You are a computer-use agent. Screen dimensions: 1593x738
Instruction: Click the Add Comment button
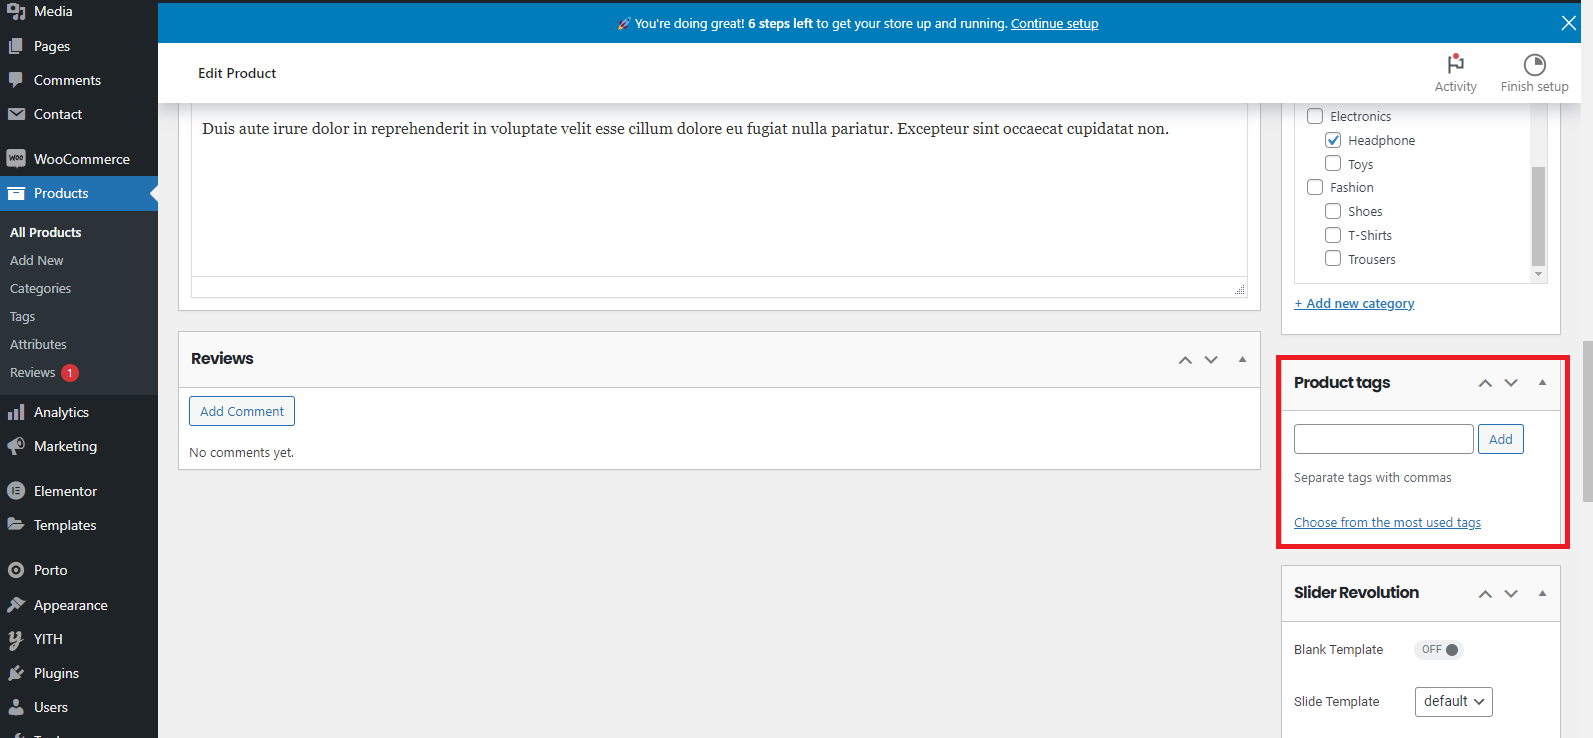[242, 411]
